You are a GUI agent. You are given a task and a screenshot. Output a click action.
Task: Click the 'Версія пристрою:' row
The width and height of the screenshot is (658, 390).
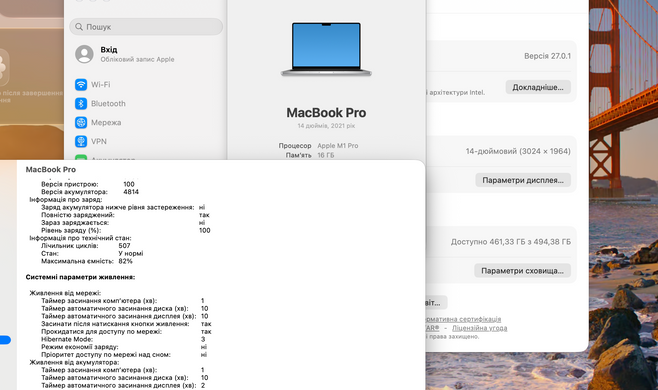pos(88,184)
